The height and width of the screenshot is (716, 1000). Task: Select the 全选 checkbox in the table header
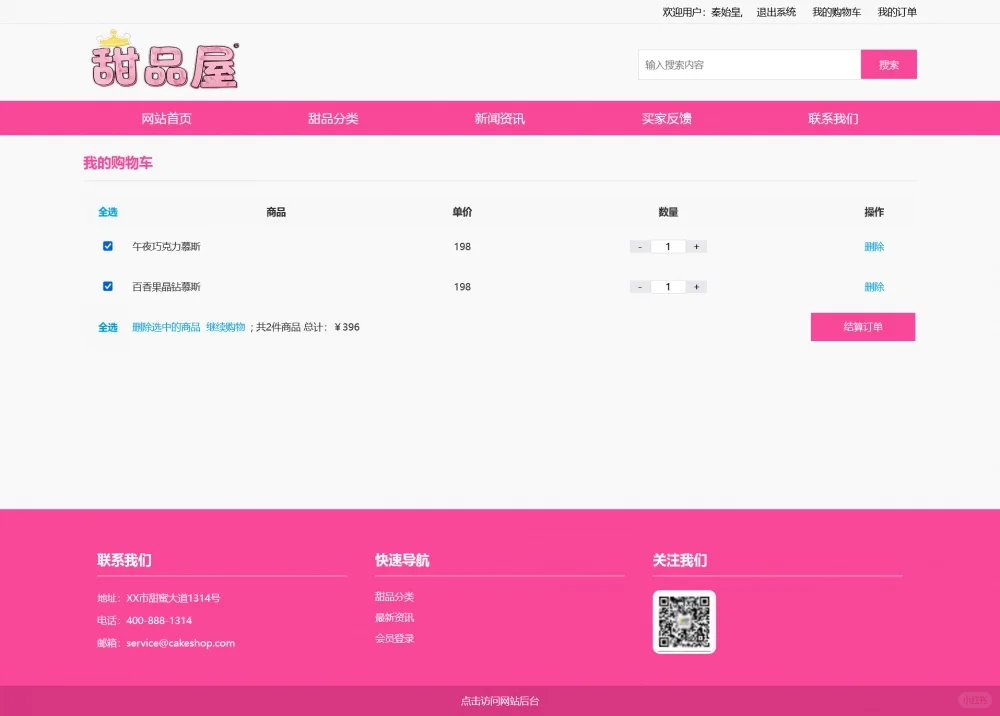pos(107,212)
